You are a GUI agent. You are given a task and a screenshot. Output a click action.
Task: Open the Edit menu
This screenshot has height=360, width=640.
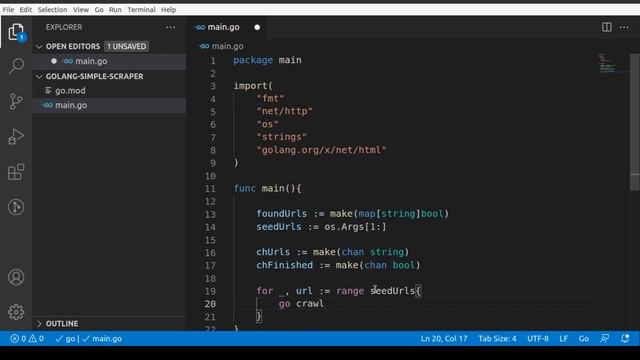tap(25, 9)
